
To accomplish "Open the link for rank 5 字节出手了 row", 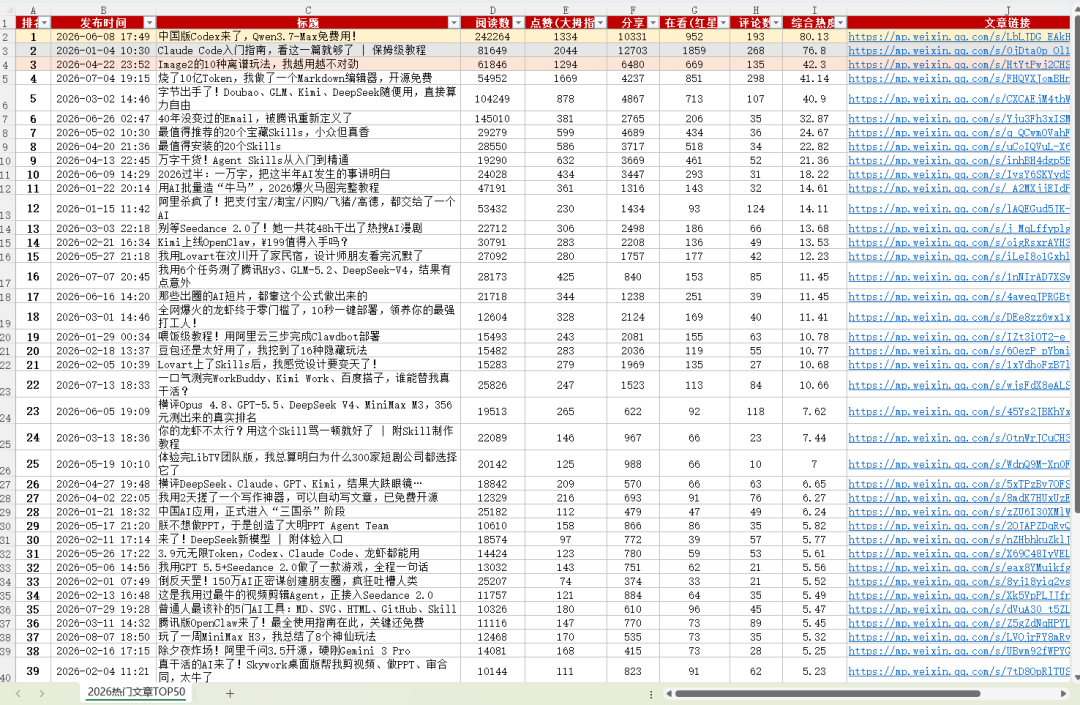I will tap(959, 98).
